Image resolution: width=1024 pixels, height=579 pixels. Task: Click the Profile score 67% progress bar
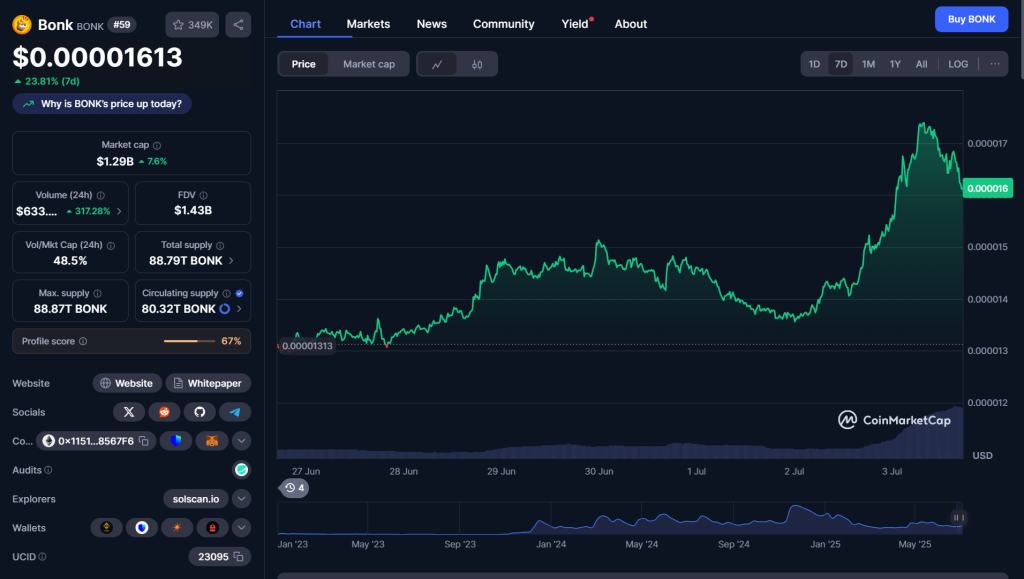click(189, 341)
